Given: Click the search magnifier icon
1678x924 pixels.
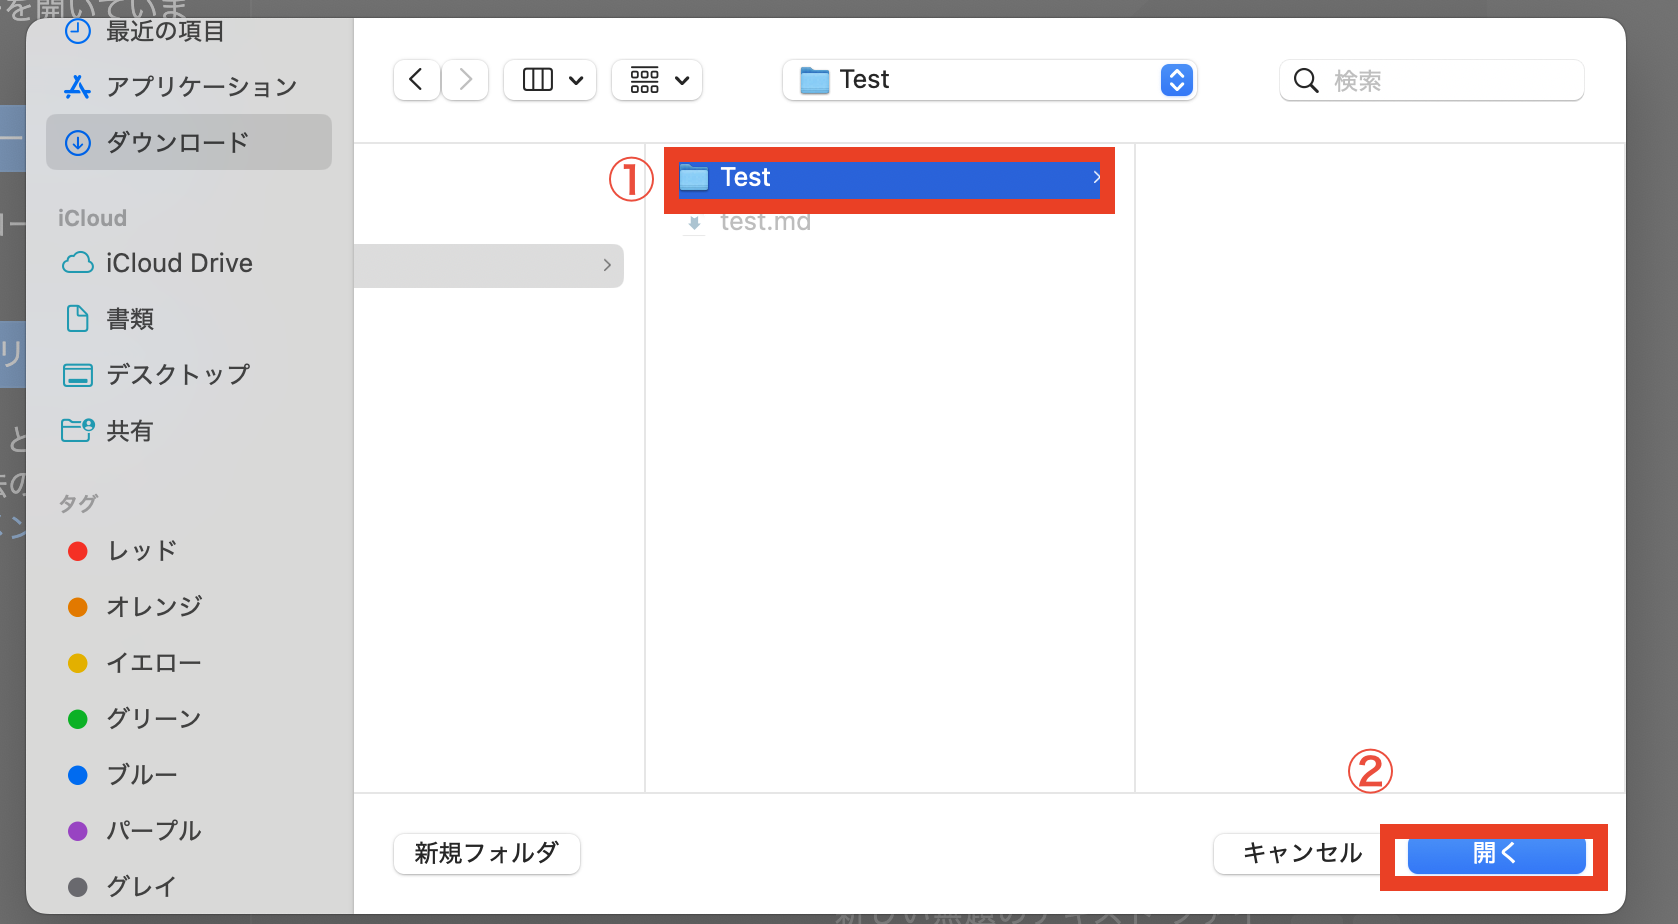Looking at the screenshot, I should [1306, 80].
